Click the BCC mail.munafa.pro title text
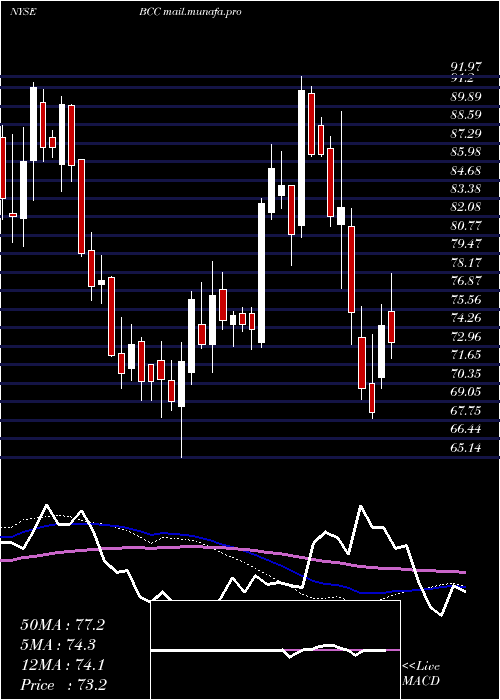Image resolution: width=500 pixels, height=700 pixels. point(190,12)
